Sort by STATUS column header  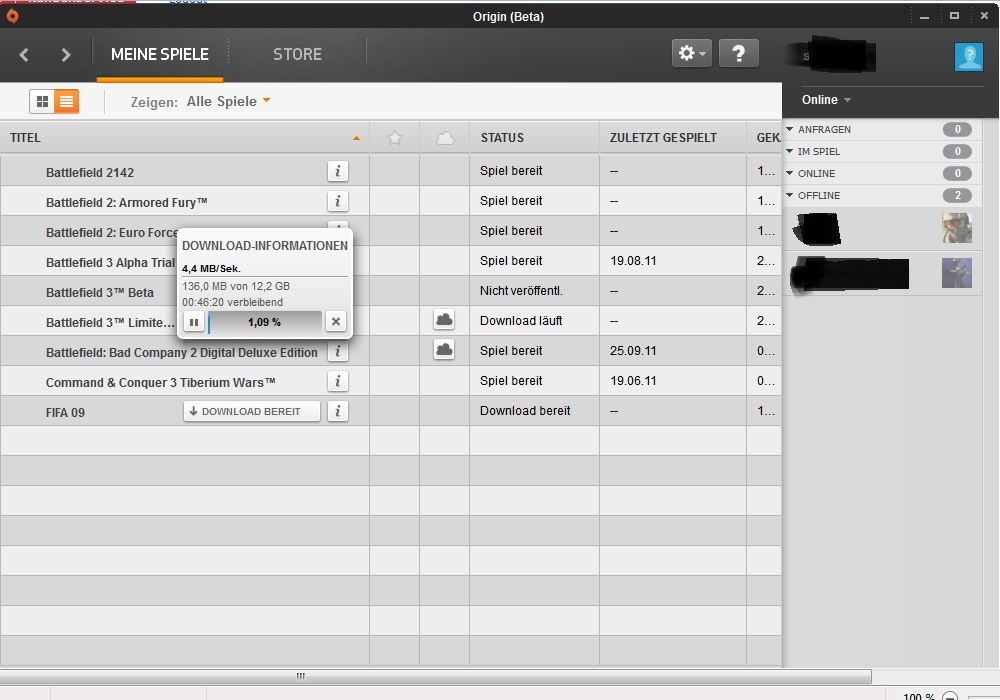[x=534, y=138]
